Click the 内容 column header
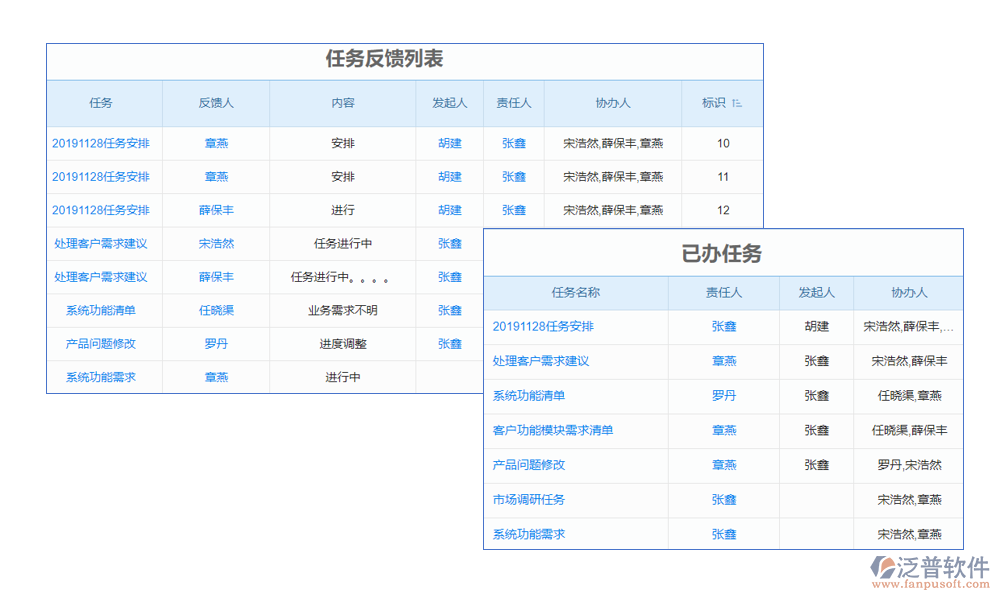The image size is (1000, 600). pyautogui.click(x=343, y=103)
